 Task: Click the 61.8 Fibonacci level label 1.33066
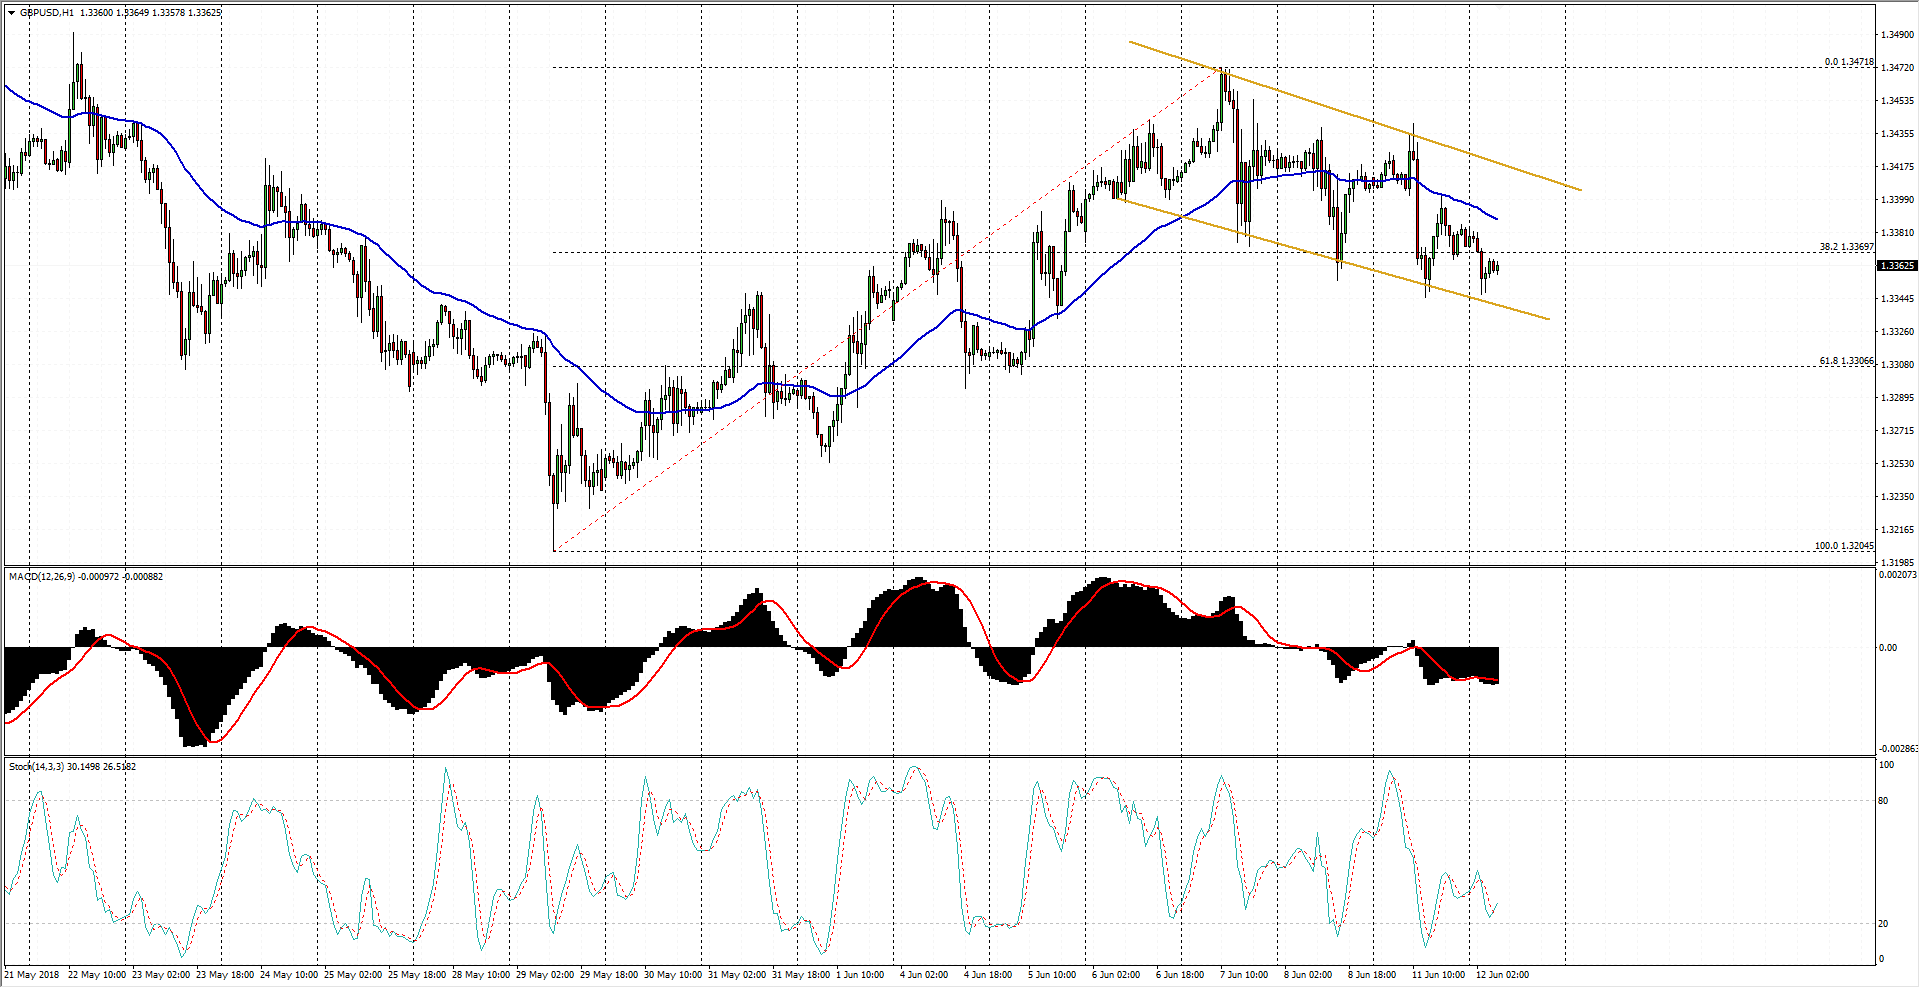(1846, 361)
